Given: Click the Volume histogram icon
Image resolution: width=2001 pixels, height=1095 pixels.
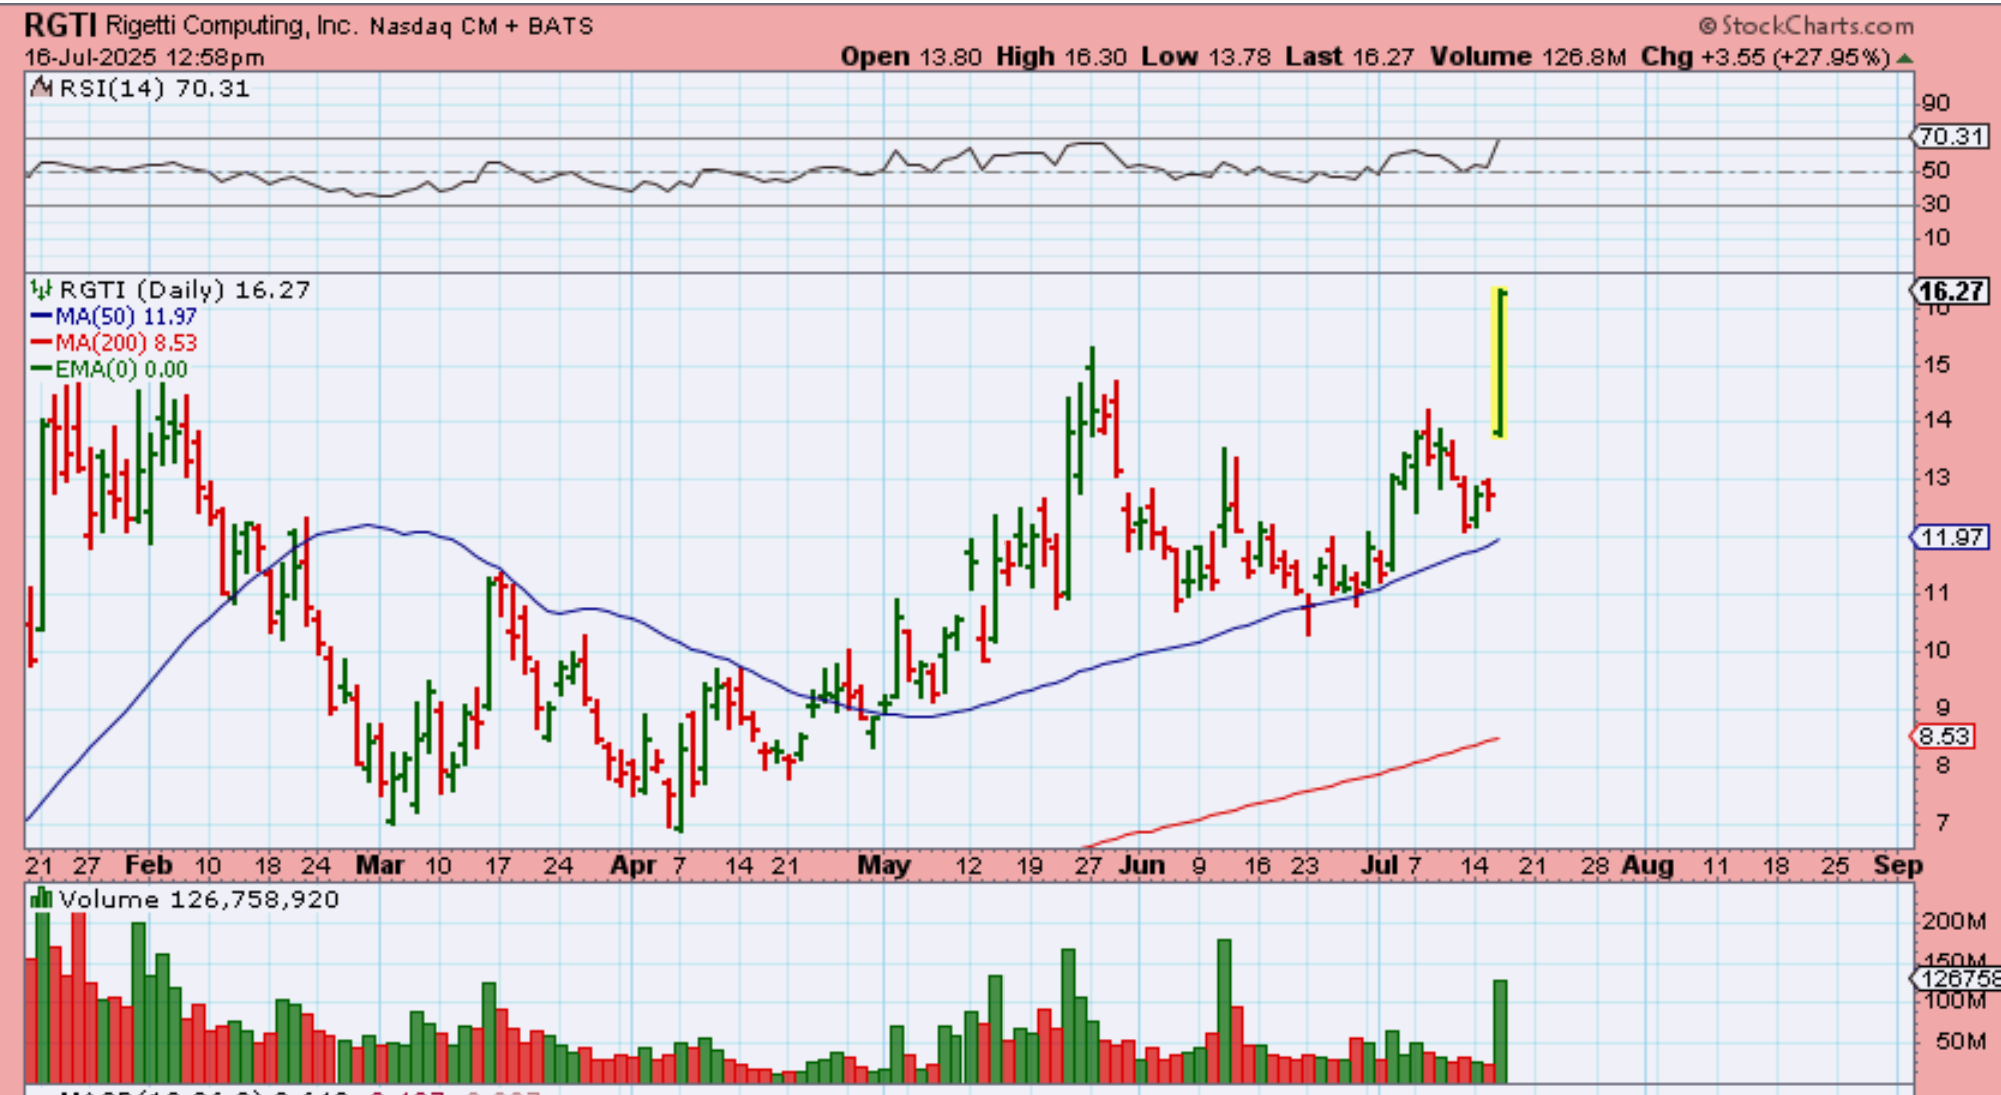Looking at the screenshot, I should tap(41, 898).
